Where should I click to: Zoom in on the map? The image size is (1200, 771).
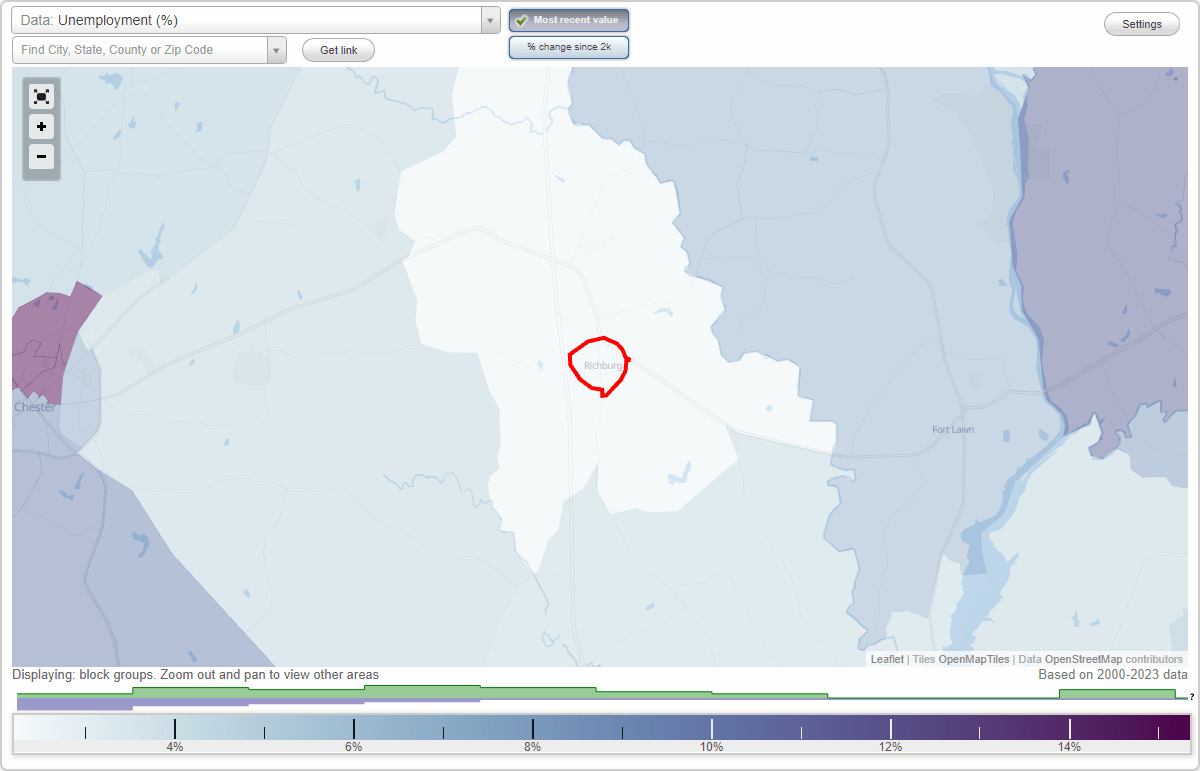coord(41,127)
